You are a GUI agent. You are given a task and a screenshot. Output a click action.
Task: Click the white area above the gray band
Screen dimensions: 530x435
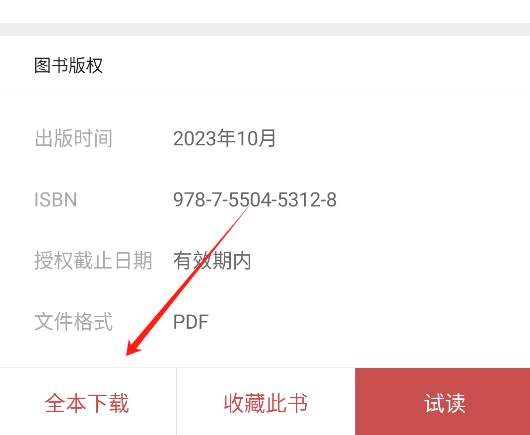(x=265, y=11)
